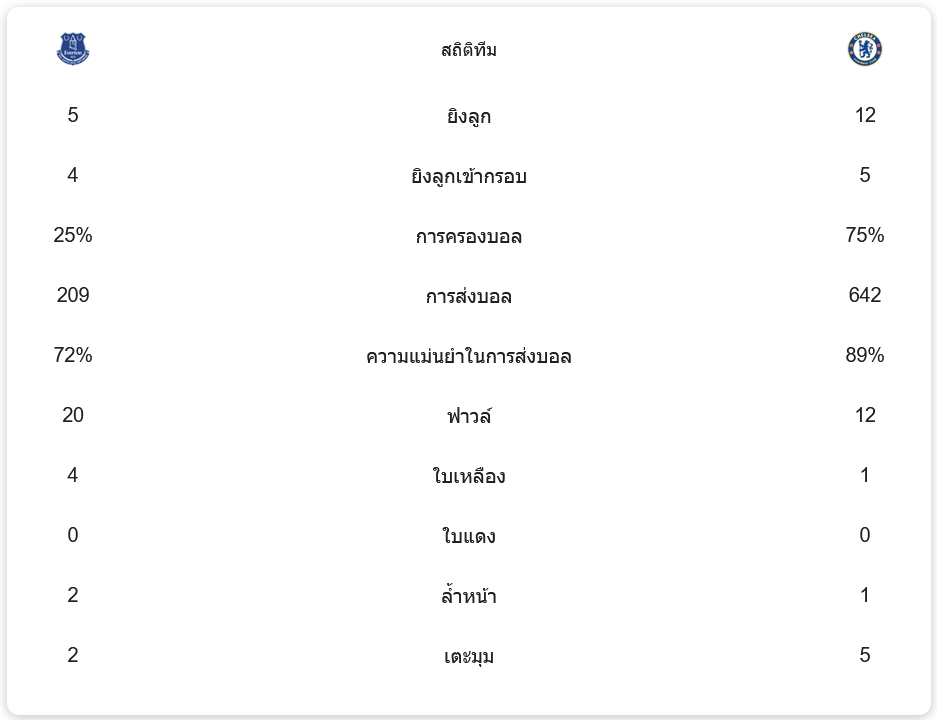Image resolution: width=937 pixels, height=720 pixels.
Task: Select Everton's 20 fouls value
Action: pos(73,415)
